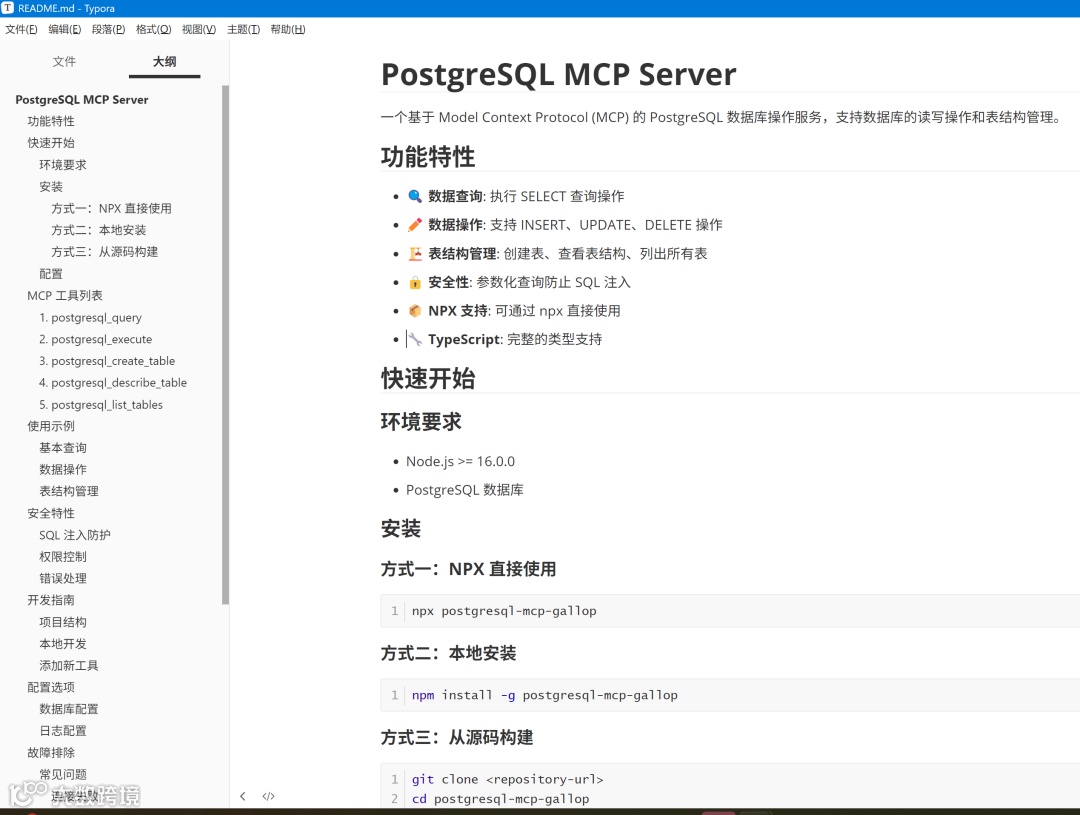Jump to PostgreSQL MCP Server in outline
Viewport: 1080px width, 815px height.
(x=82, y=99)
